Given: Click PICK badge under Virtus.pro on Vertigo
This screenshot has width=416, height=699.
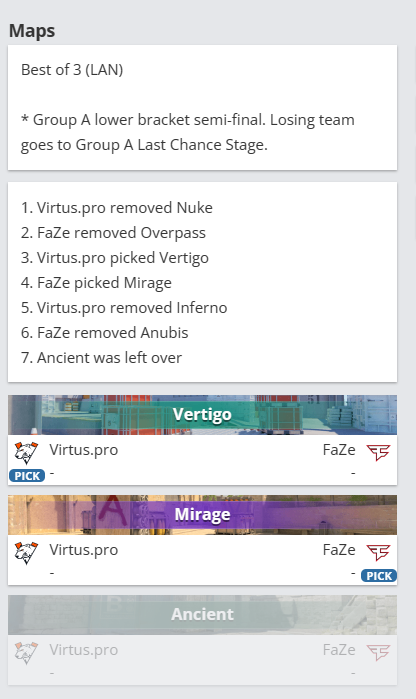Looking at the screenshot, I should [x=27, y=476].
